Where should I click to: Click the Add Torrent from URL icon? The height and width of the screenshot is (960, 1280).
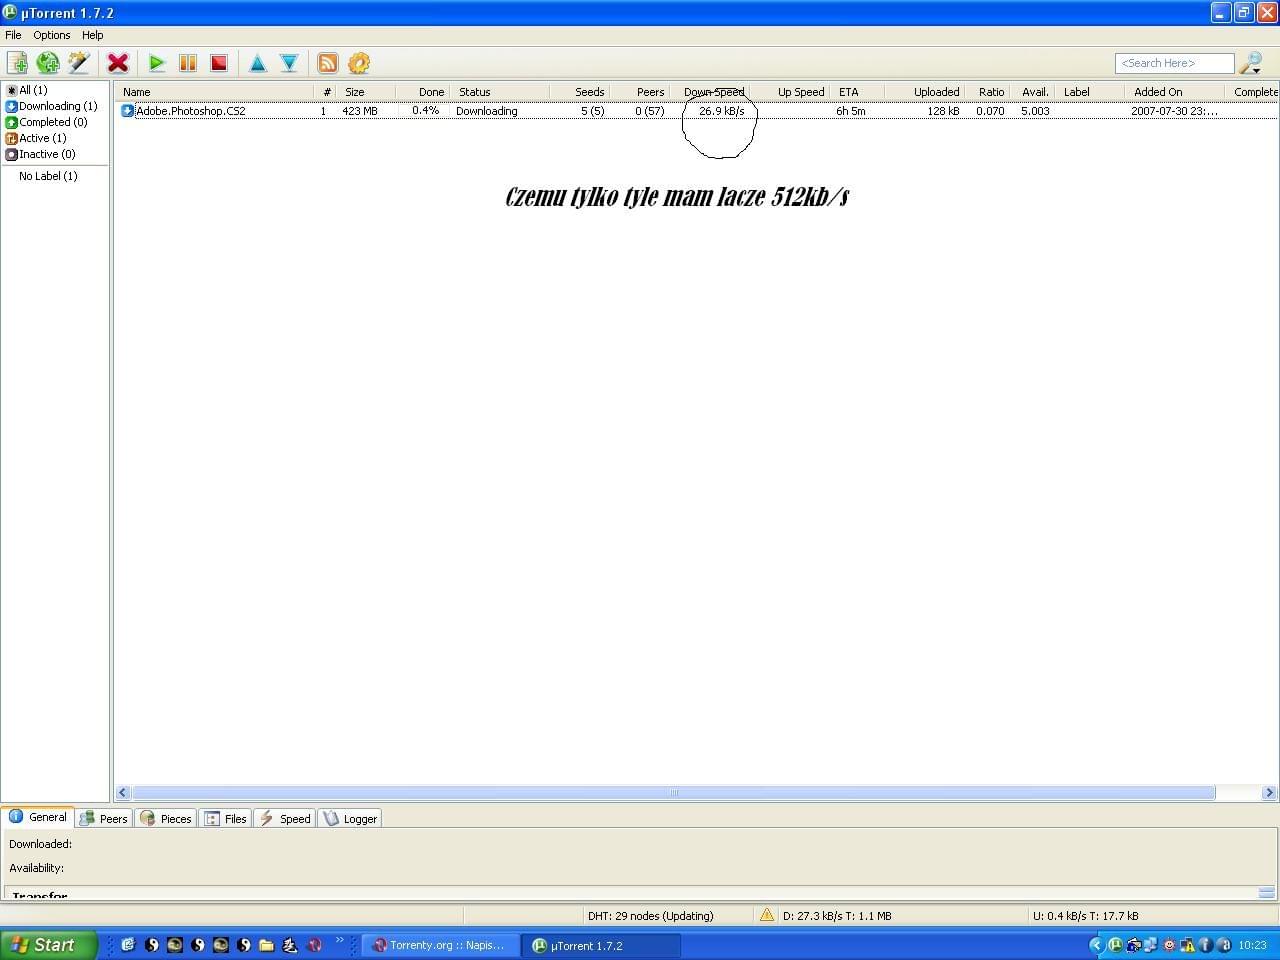coord(47,63)
